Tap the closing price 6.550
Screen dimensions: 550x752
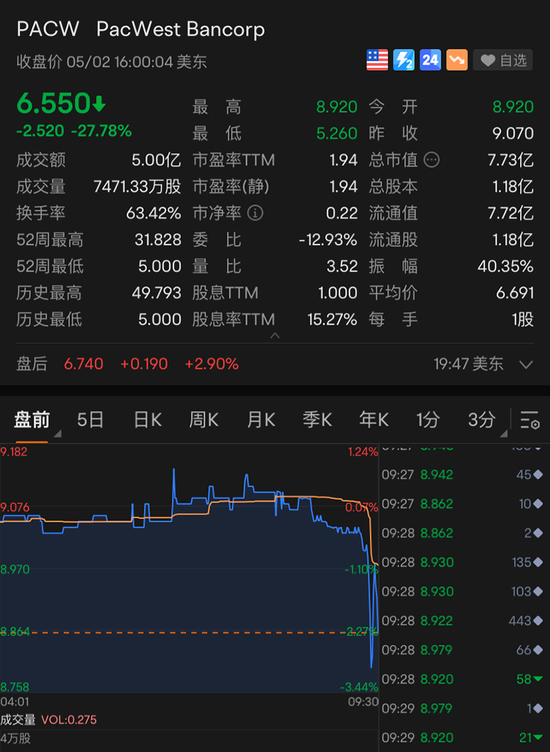point(53,103)
